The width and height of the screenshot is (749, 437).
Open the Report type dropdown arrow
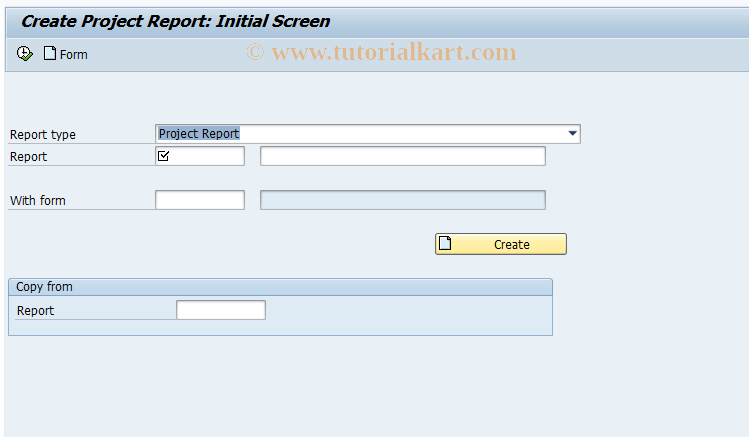572,134
